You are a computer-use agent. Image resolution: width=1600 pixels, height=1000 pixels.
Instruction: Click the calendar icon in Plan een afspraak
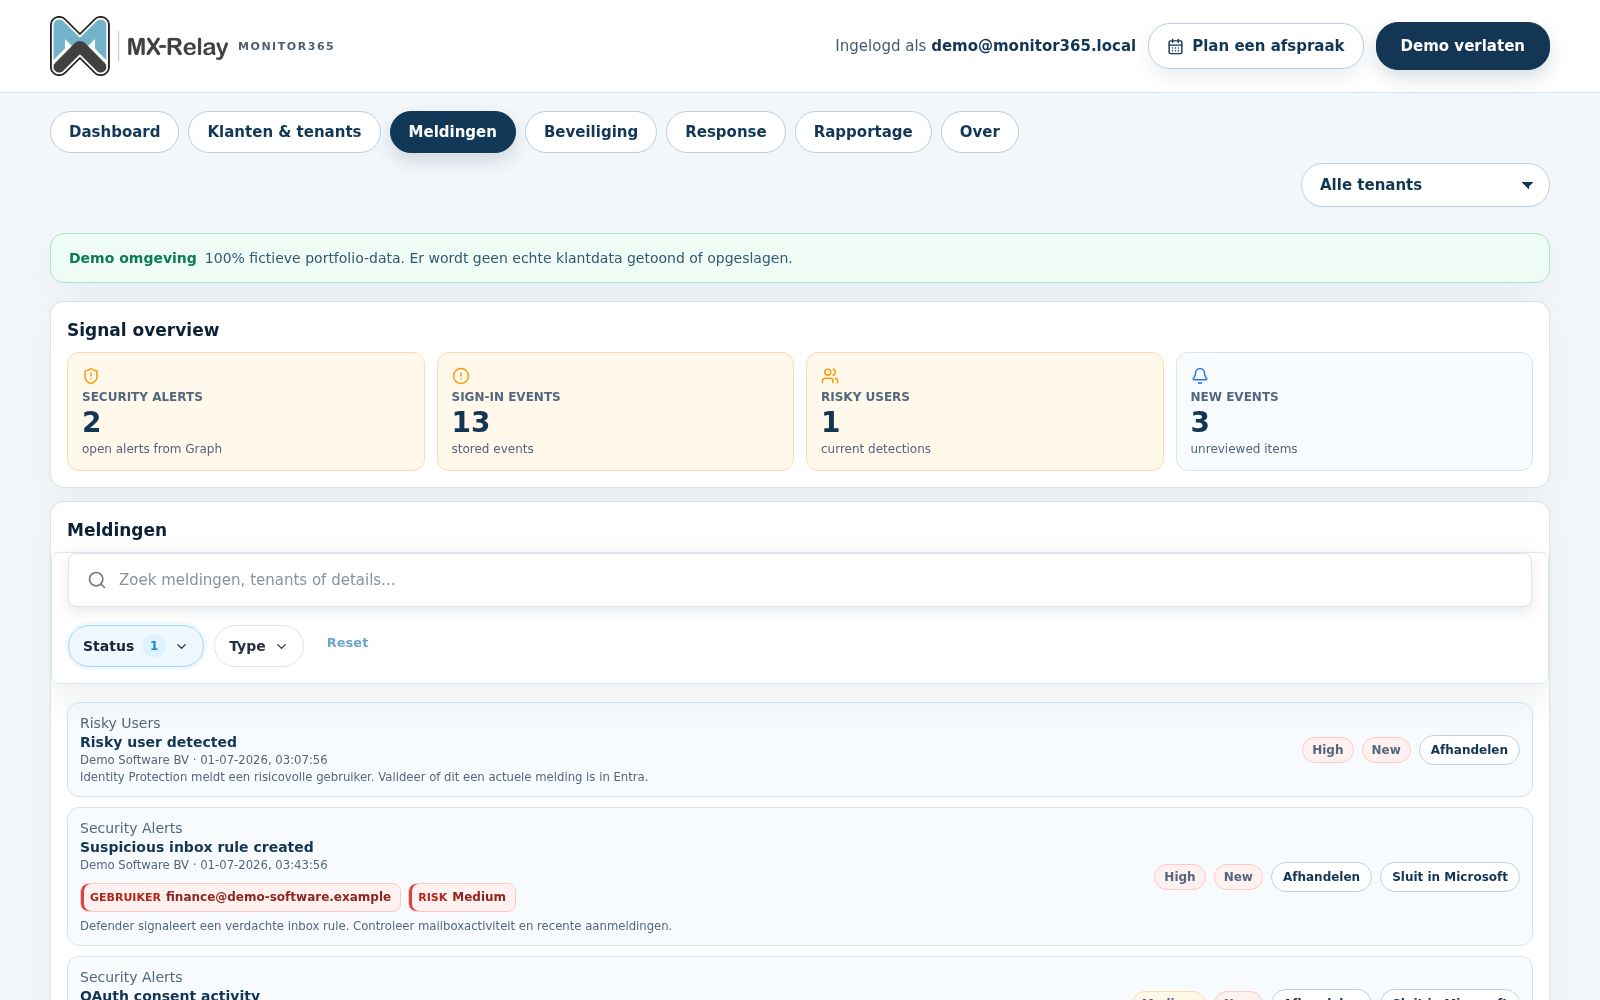(x=1176, y=47)
